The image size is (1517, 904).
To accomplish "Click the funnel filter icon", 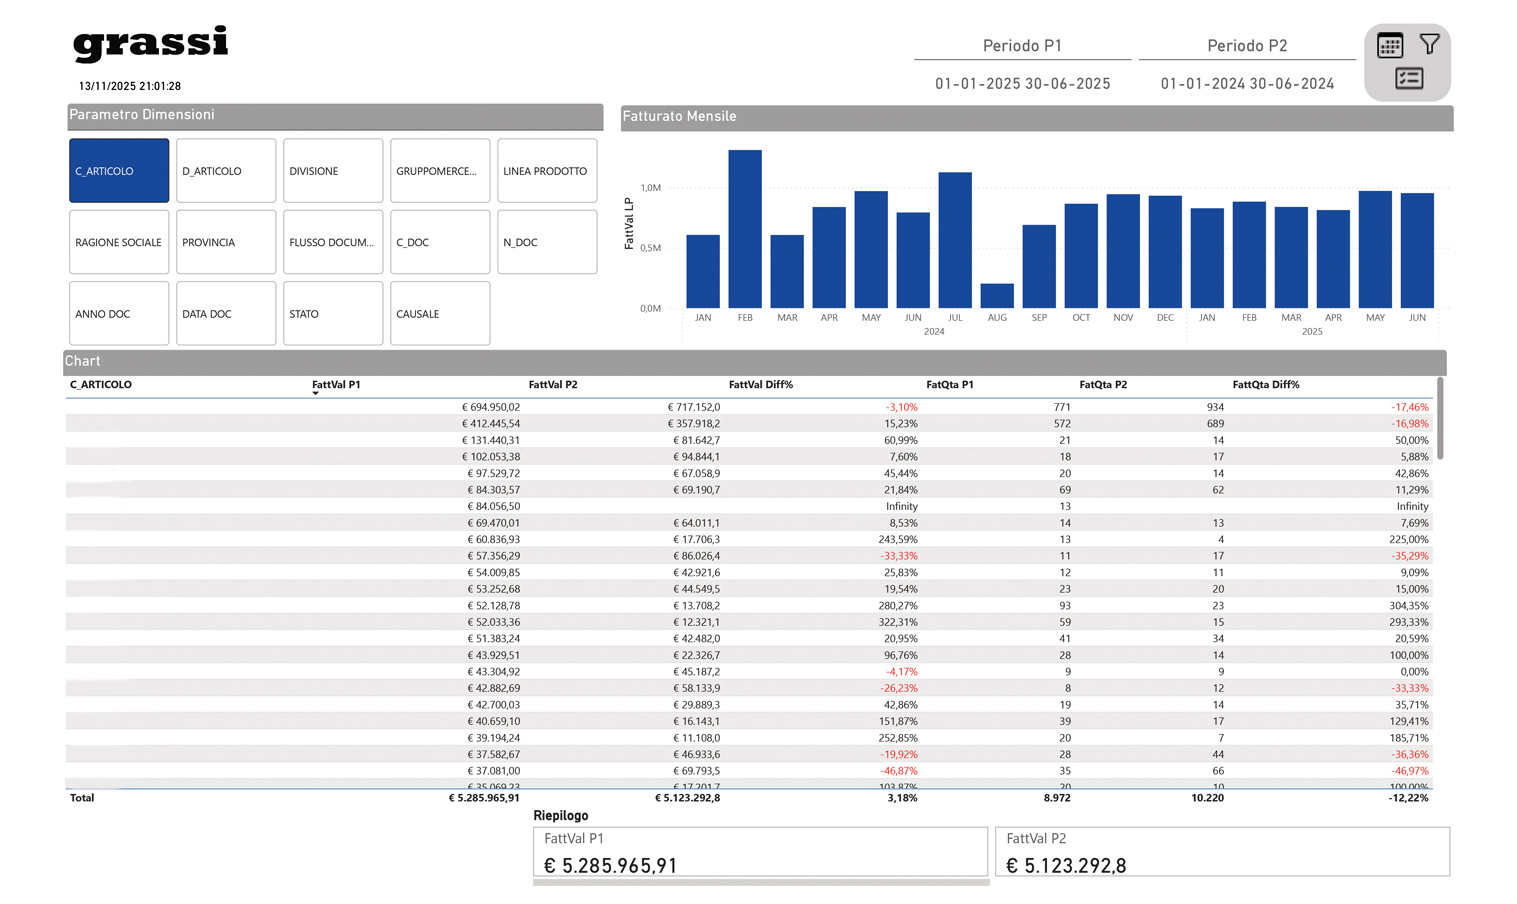I will (x=1429, y=44).
